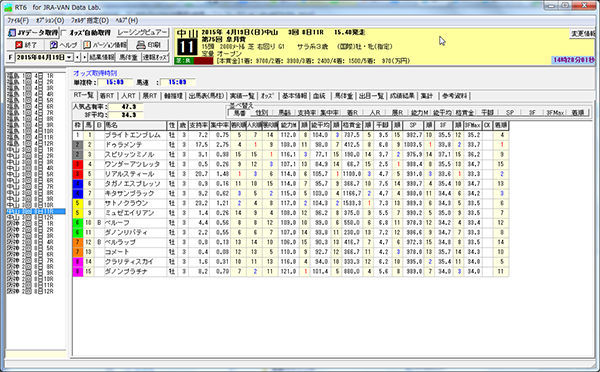Click the 馬名 column header
This screenshot has height=372, width=600.
[135, 125]
